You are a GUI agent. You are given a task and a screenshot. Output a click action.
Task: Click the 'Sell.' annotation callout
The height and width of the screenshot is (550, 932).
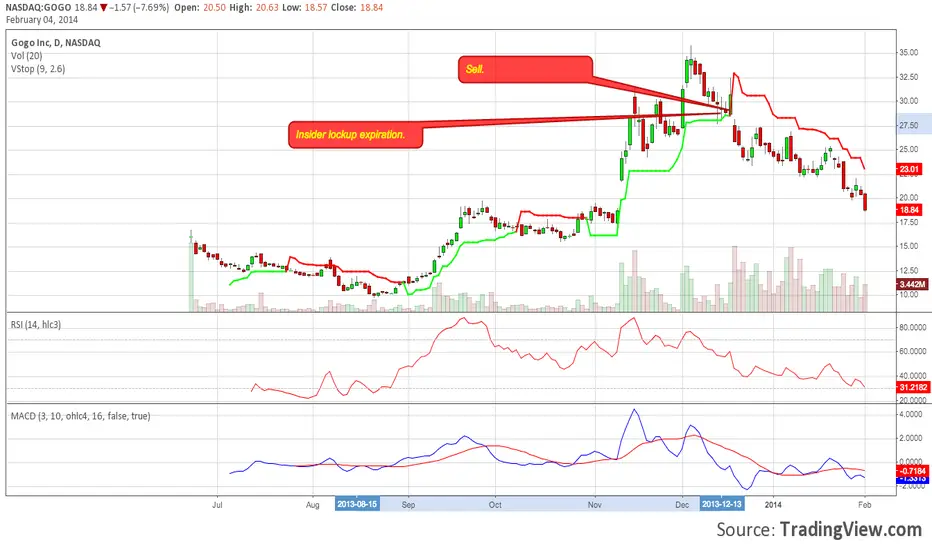pyautogui.click(x=525, y=69)
